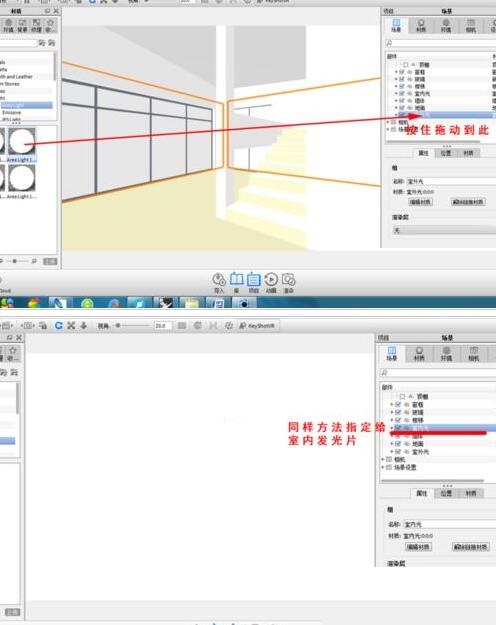Open the Render (渲染) dialog icon
The width and height of the screenshot is (496, 625).
[288, 283]
